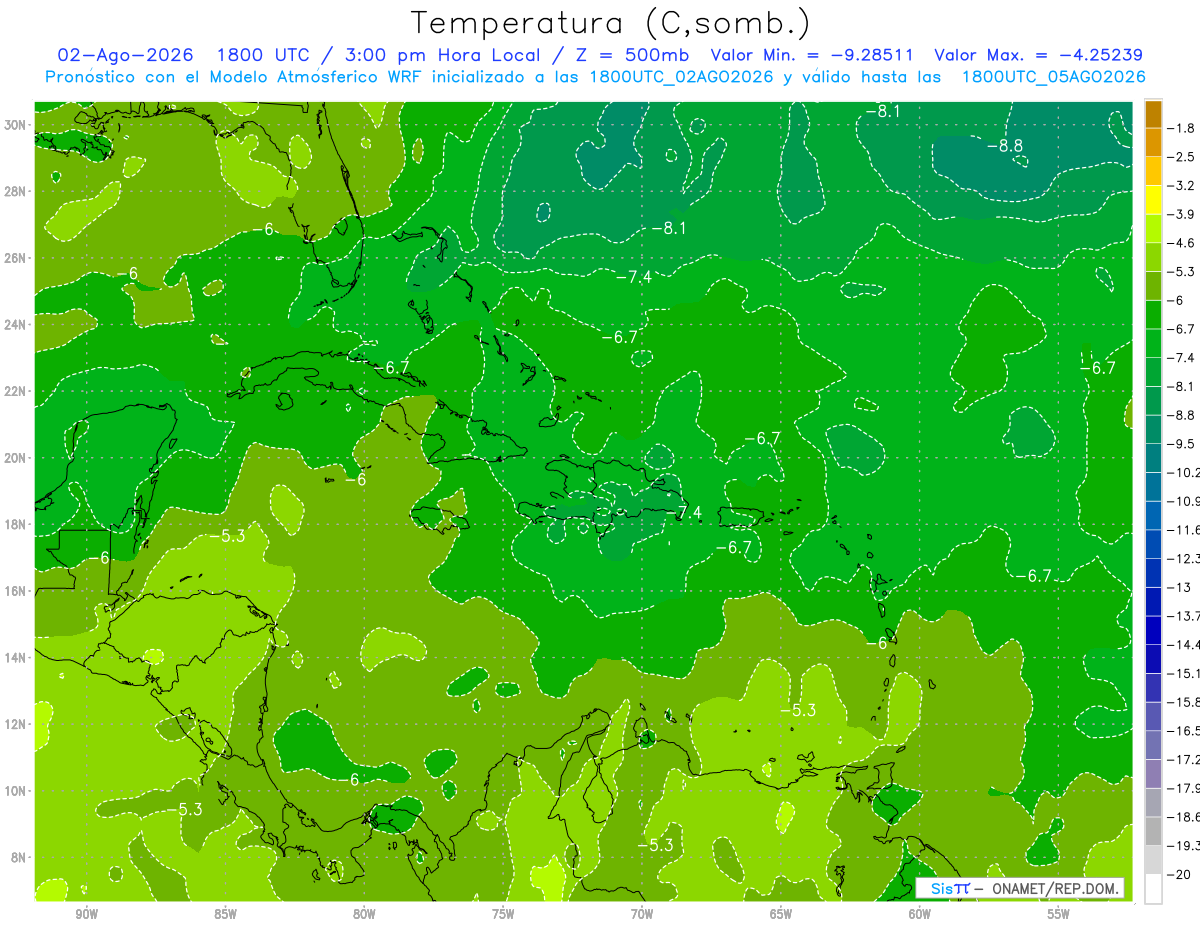Click the '28N' latitude label
Image resolution: width=1200 pixels, height=927 pixels.
(16, 191)
